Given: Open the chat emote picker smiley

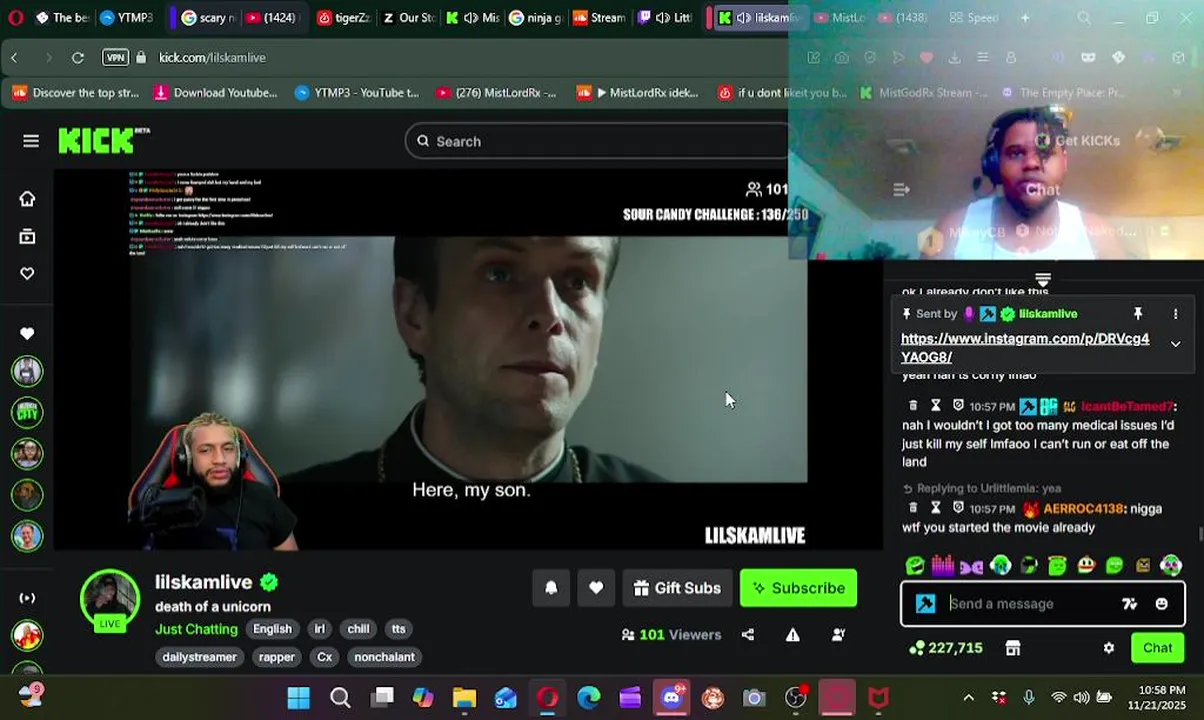Looking at the screenshot, I should [1161, 604].
